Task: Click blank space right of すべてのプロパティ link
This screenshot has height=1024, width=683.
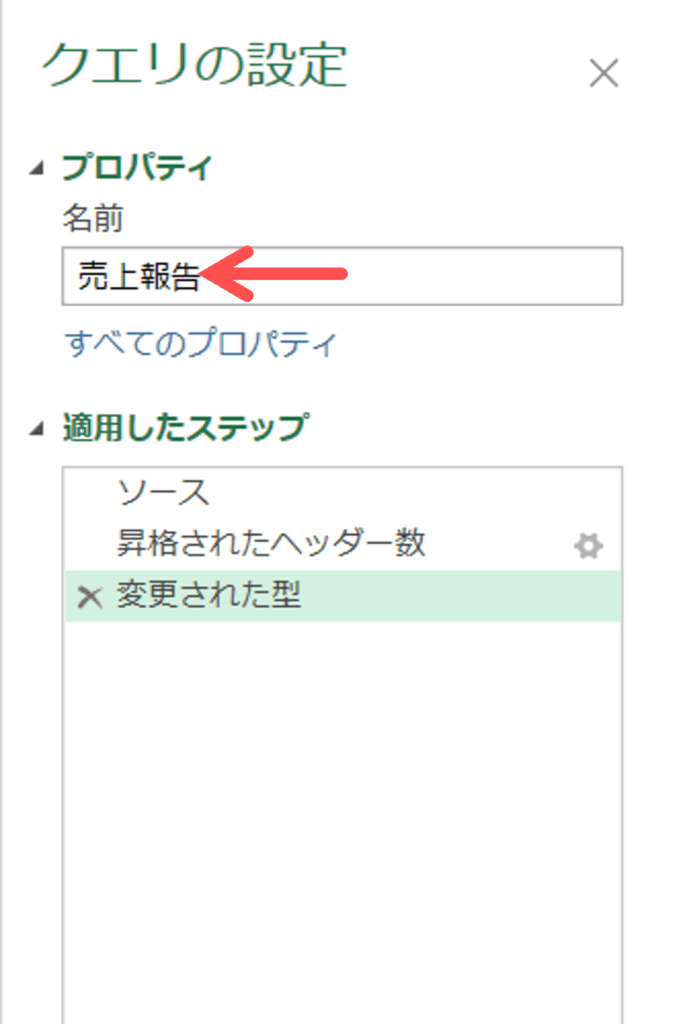Action: pos(480,344)
